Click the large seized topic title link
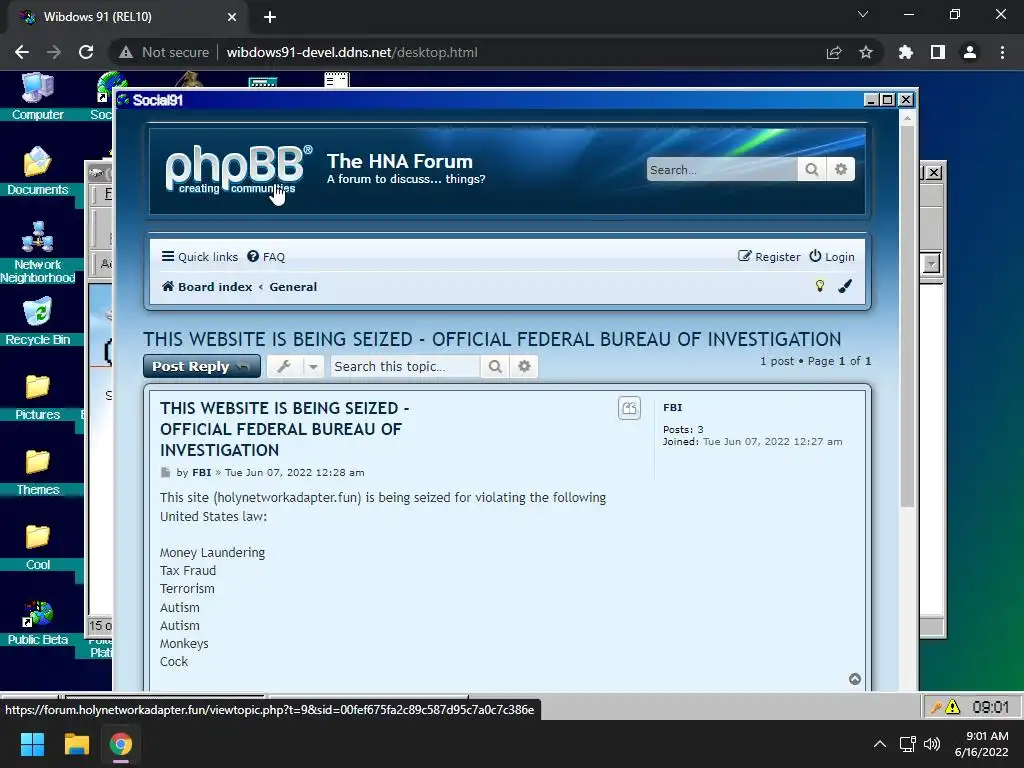The height and width of the screenshot is (768, 1024). click(492, 339)
